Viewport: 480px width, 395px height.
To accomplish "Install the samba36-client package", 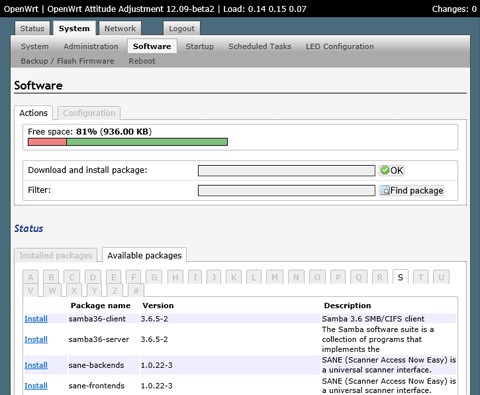I will 36,319.
